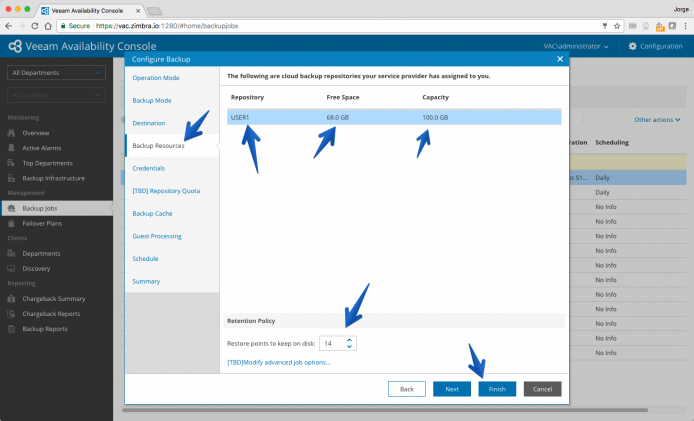
Task: Go back in the browser
Action: pos(8,26)
